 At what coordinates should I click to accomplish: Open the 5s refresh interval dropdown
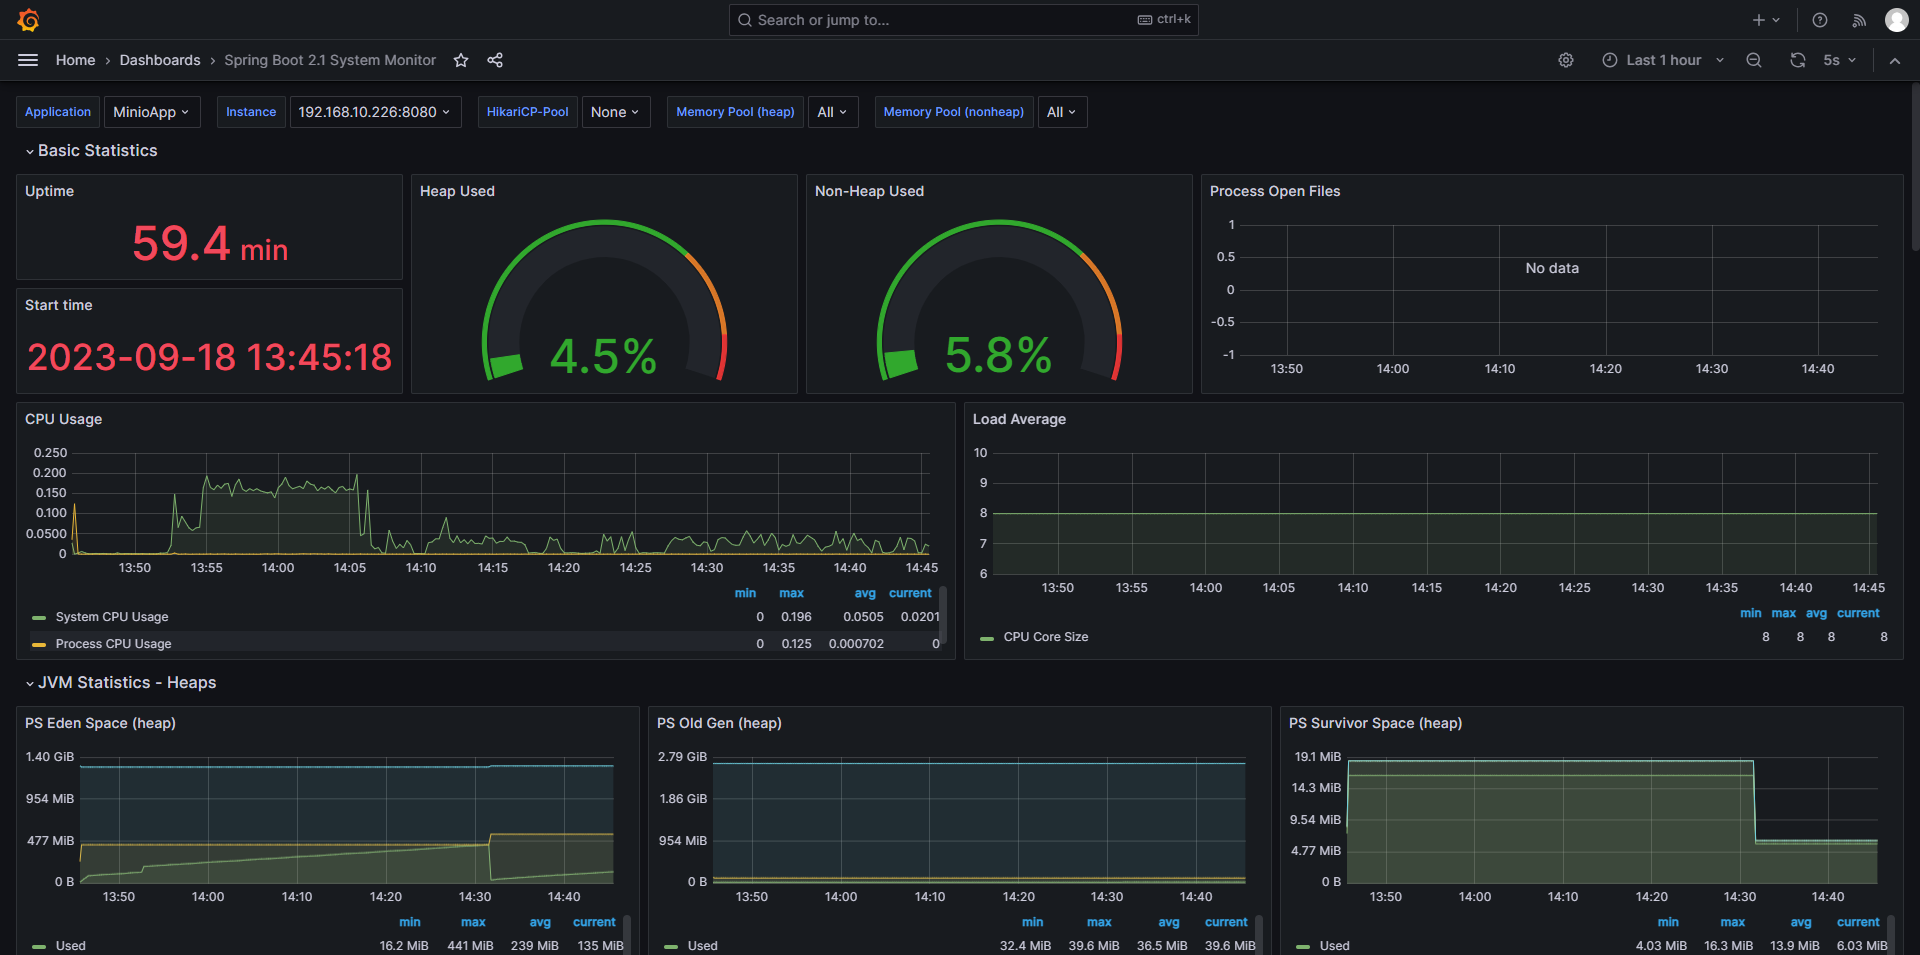click(x=1839, y=60)
